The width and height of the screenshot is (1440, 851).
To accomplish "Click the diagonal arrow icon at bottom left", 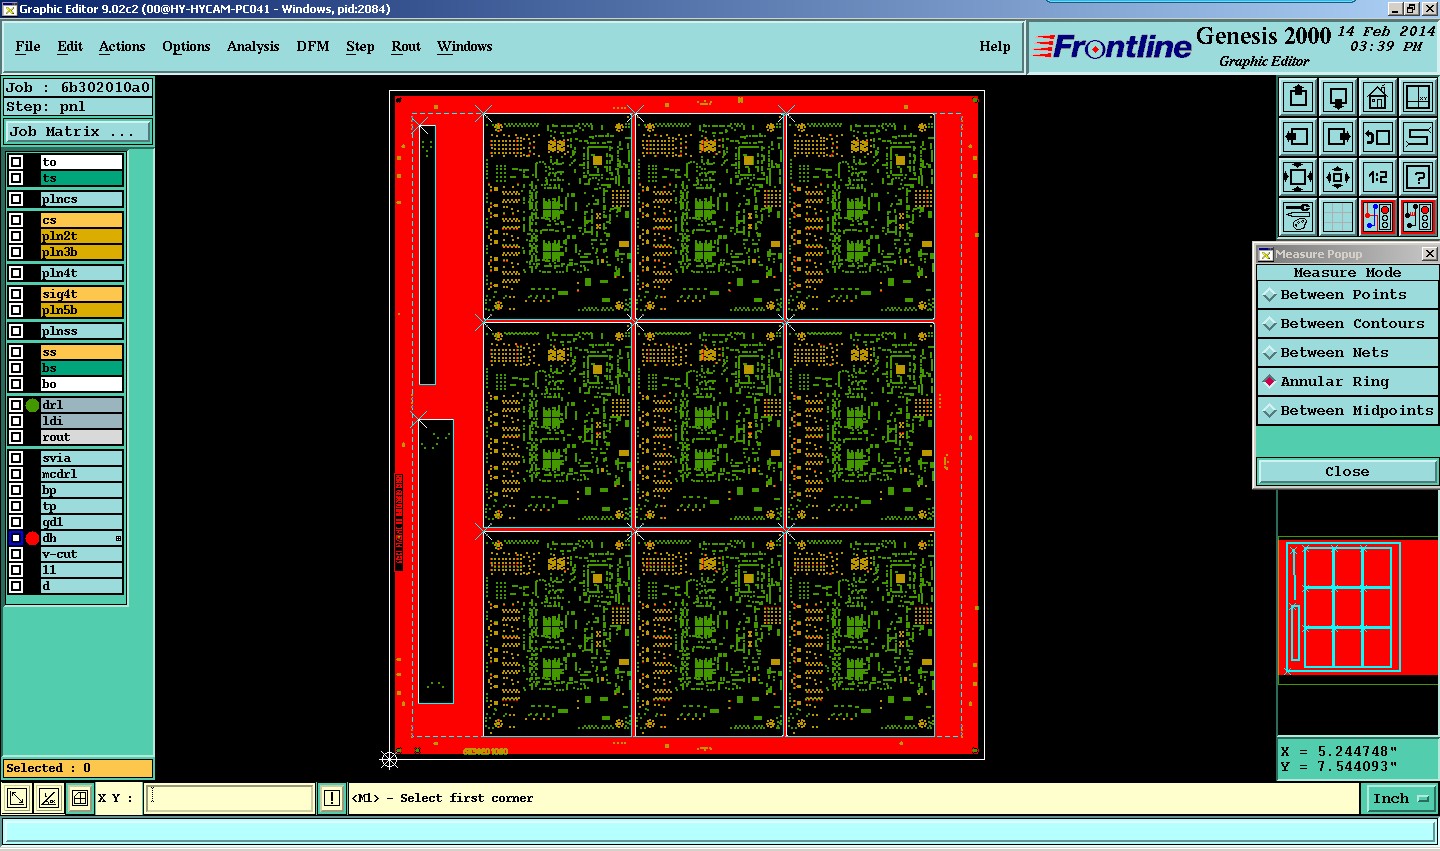I will pos(17,798).
